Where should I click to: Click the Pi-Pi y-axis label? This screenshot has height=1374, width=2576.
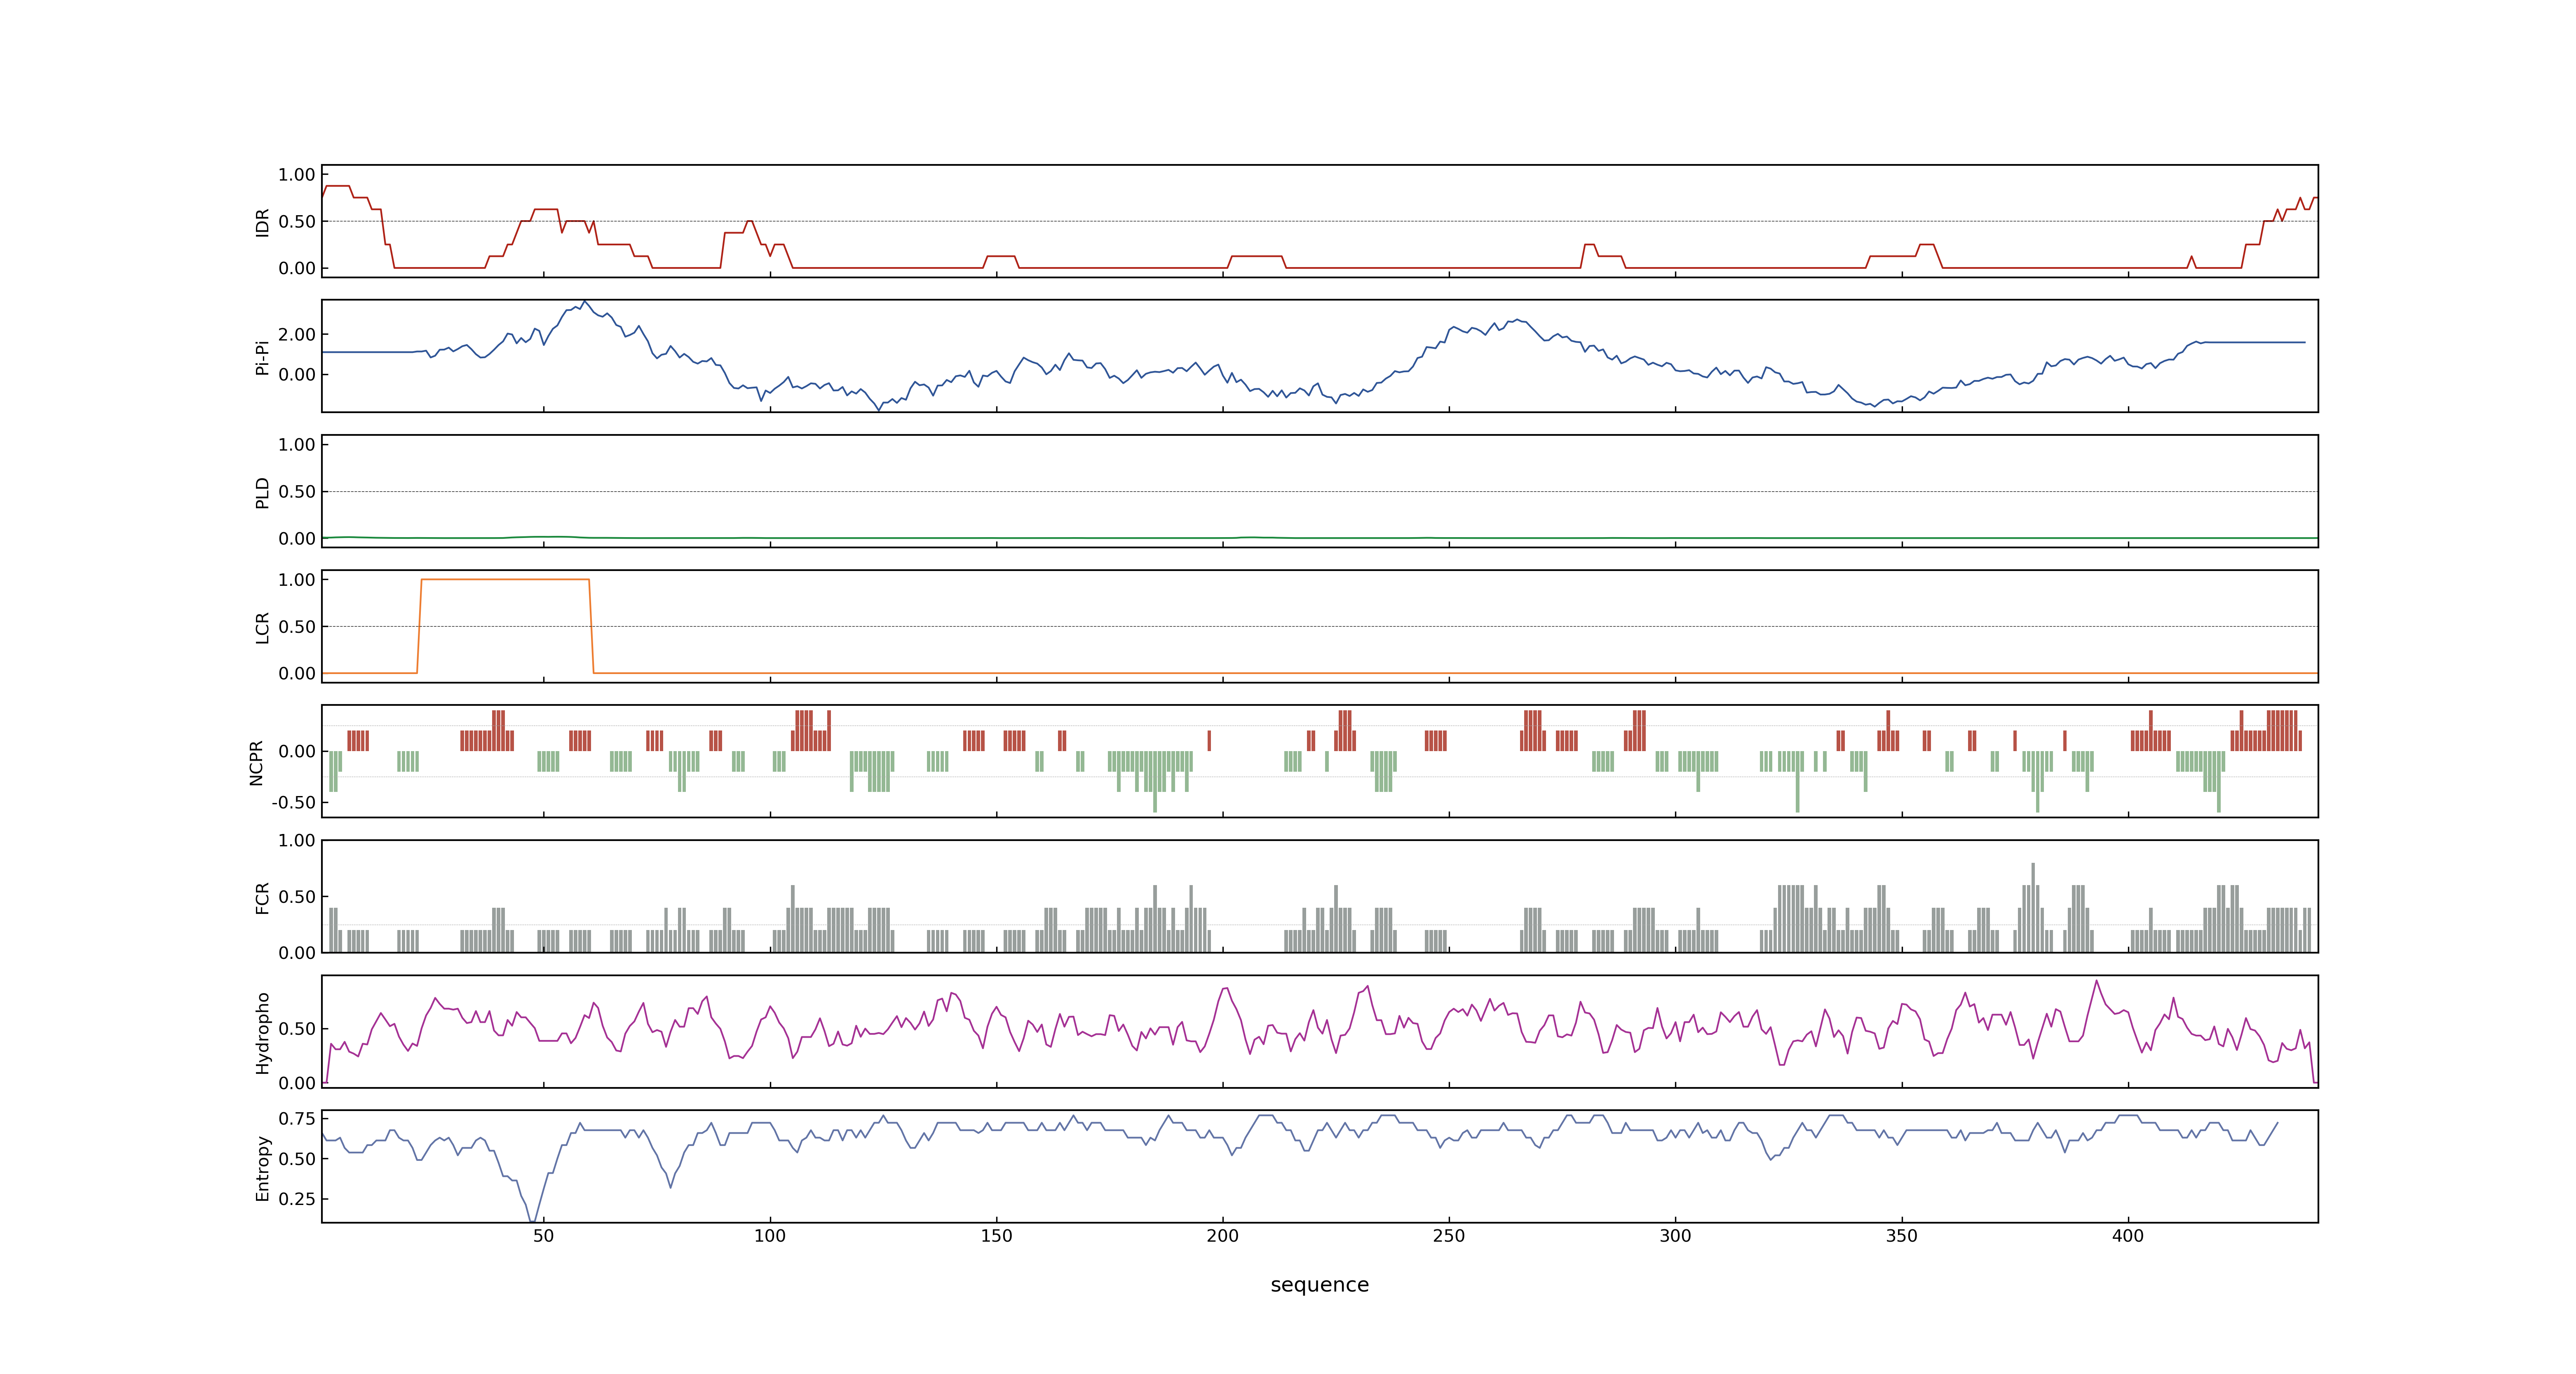pyautogui.click(x=262, y=357)
